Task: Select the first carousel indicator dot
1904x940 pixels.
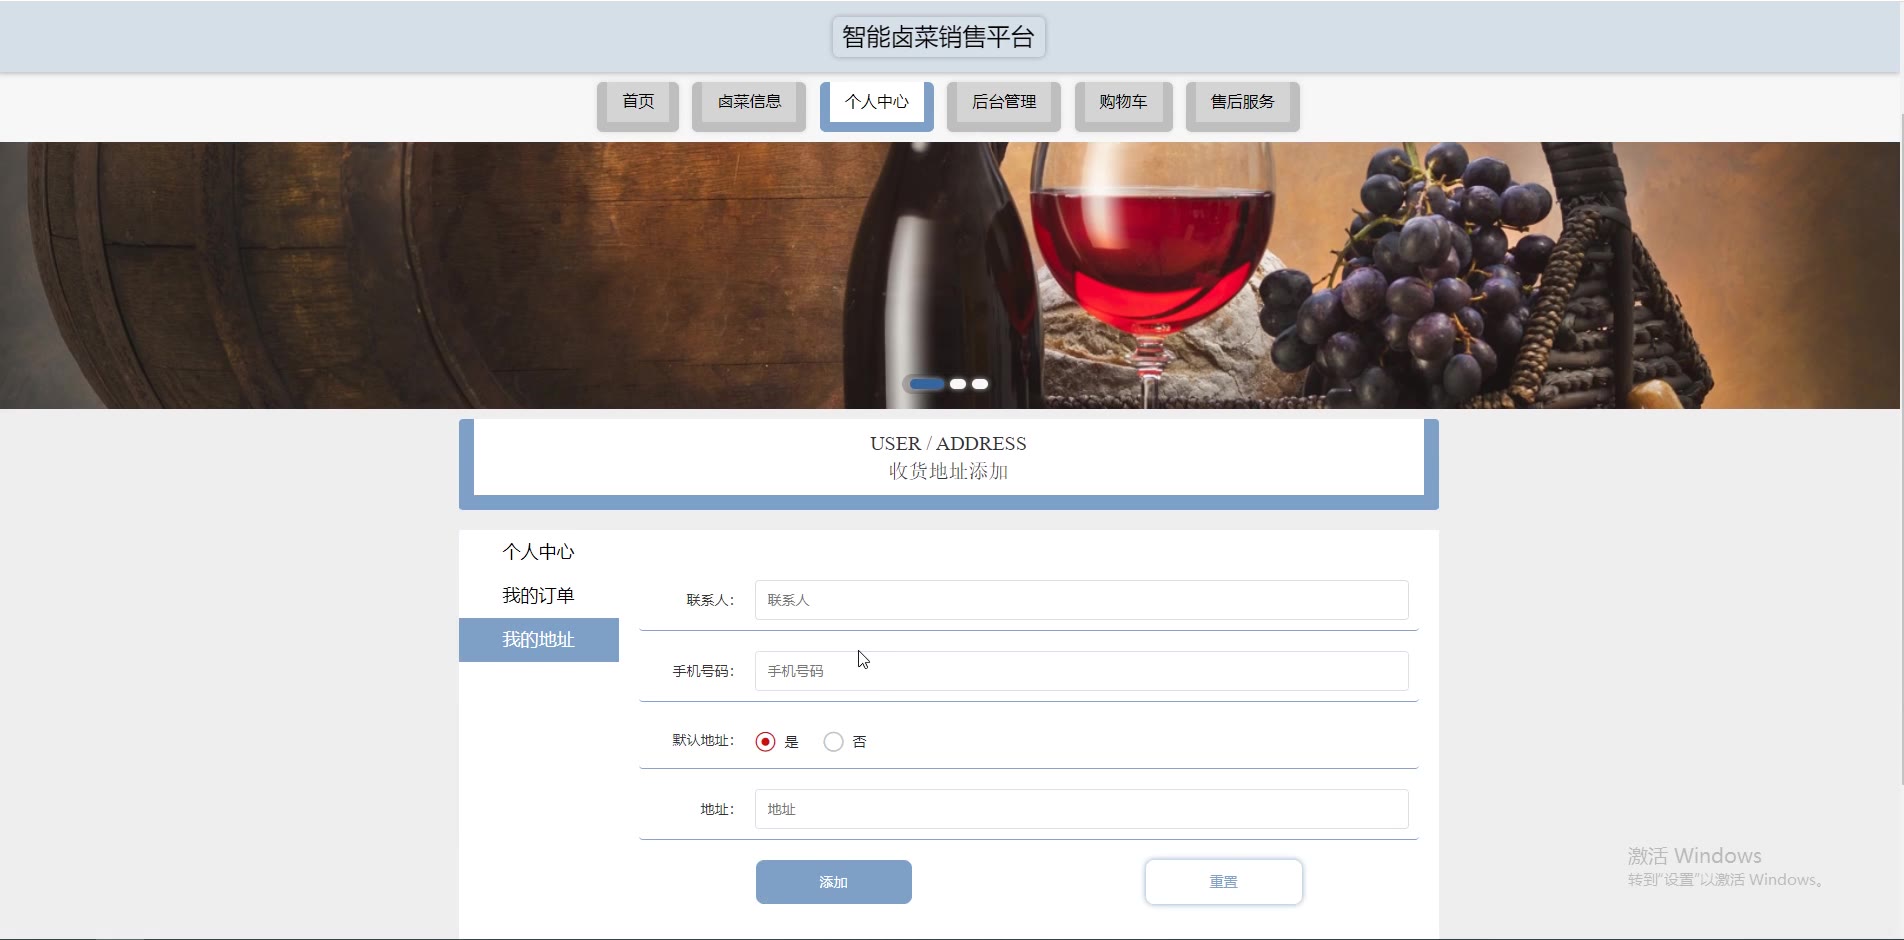Action: (927, 384)
